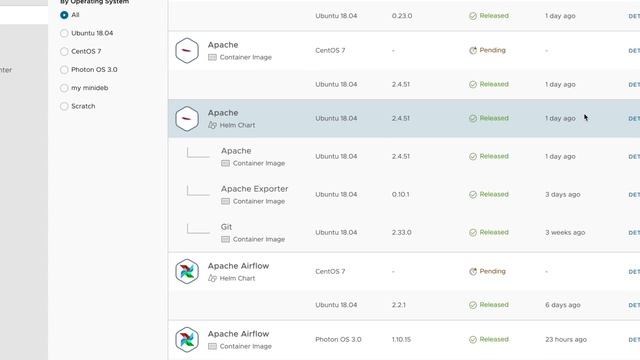
Task: Click Apache Airflow Helm Chart pinwheel logo
Action: coord(187,271)
